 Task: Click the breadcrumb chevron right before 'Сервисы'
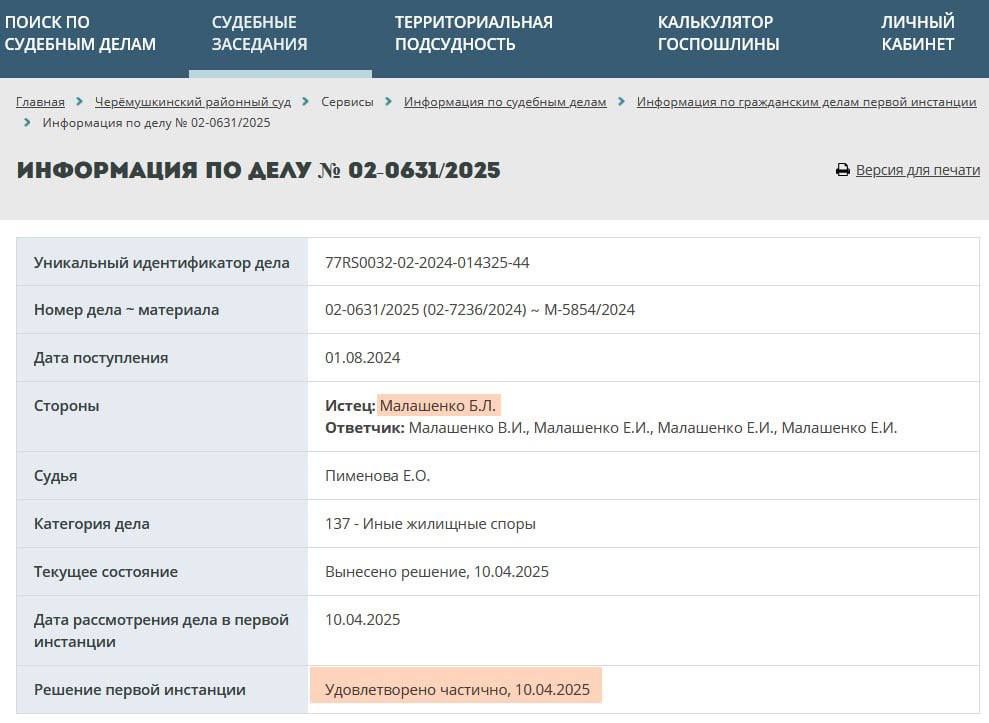[x=306, y=102]
